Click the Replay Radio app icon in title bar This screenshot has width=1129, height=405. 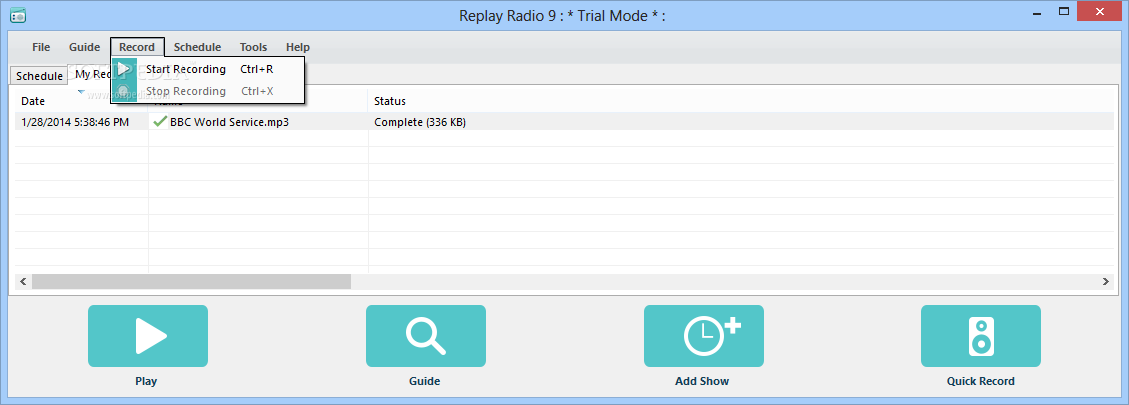[x=19, y=14]
